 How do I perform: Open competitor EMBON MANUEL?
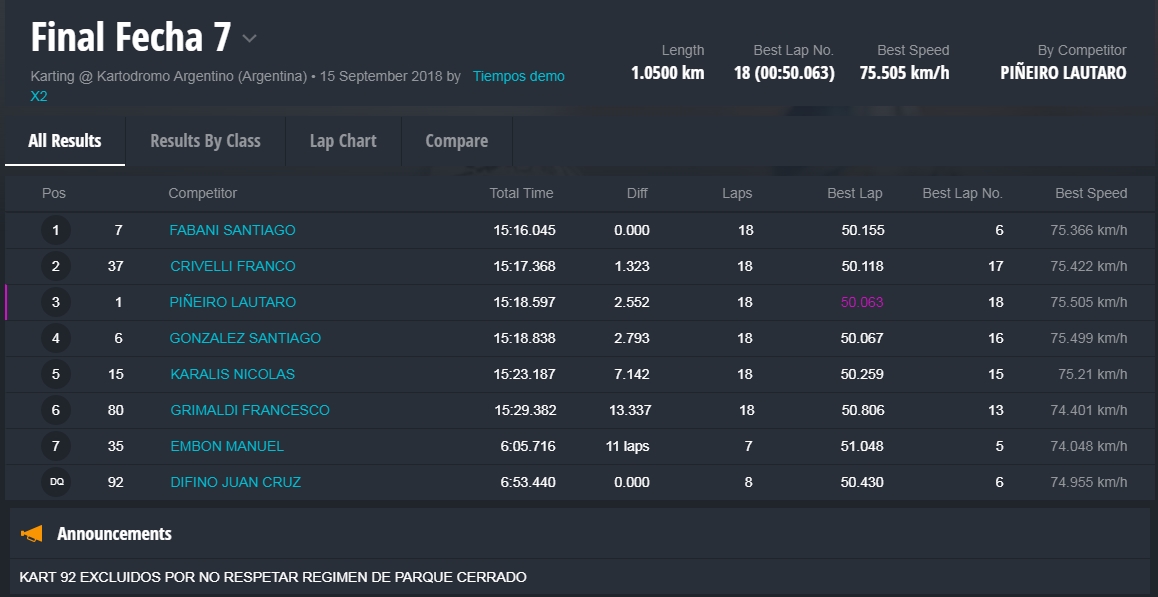tap(227, 446)
